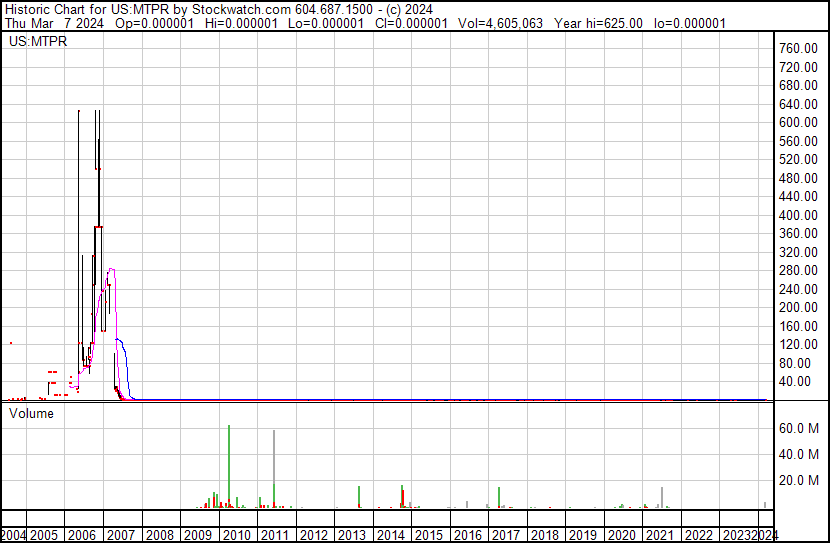Click the gray volume bar in 2021

point(662,497)
